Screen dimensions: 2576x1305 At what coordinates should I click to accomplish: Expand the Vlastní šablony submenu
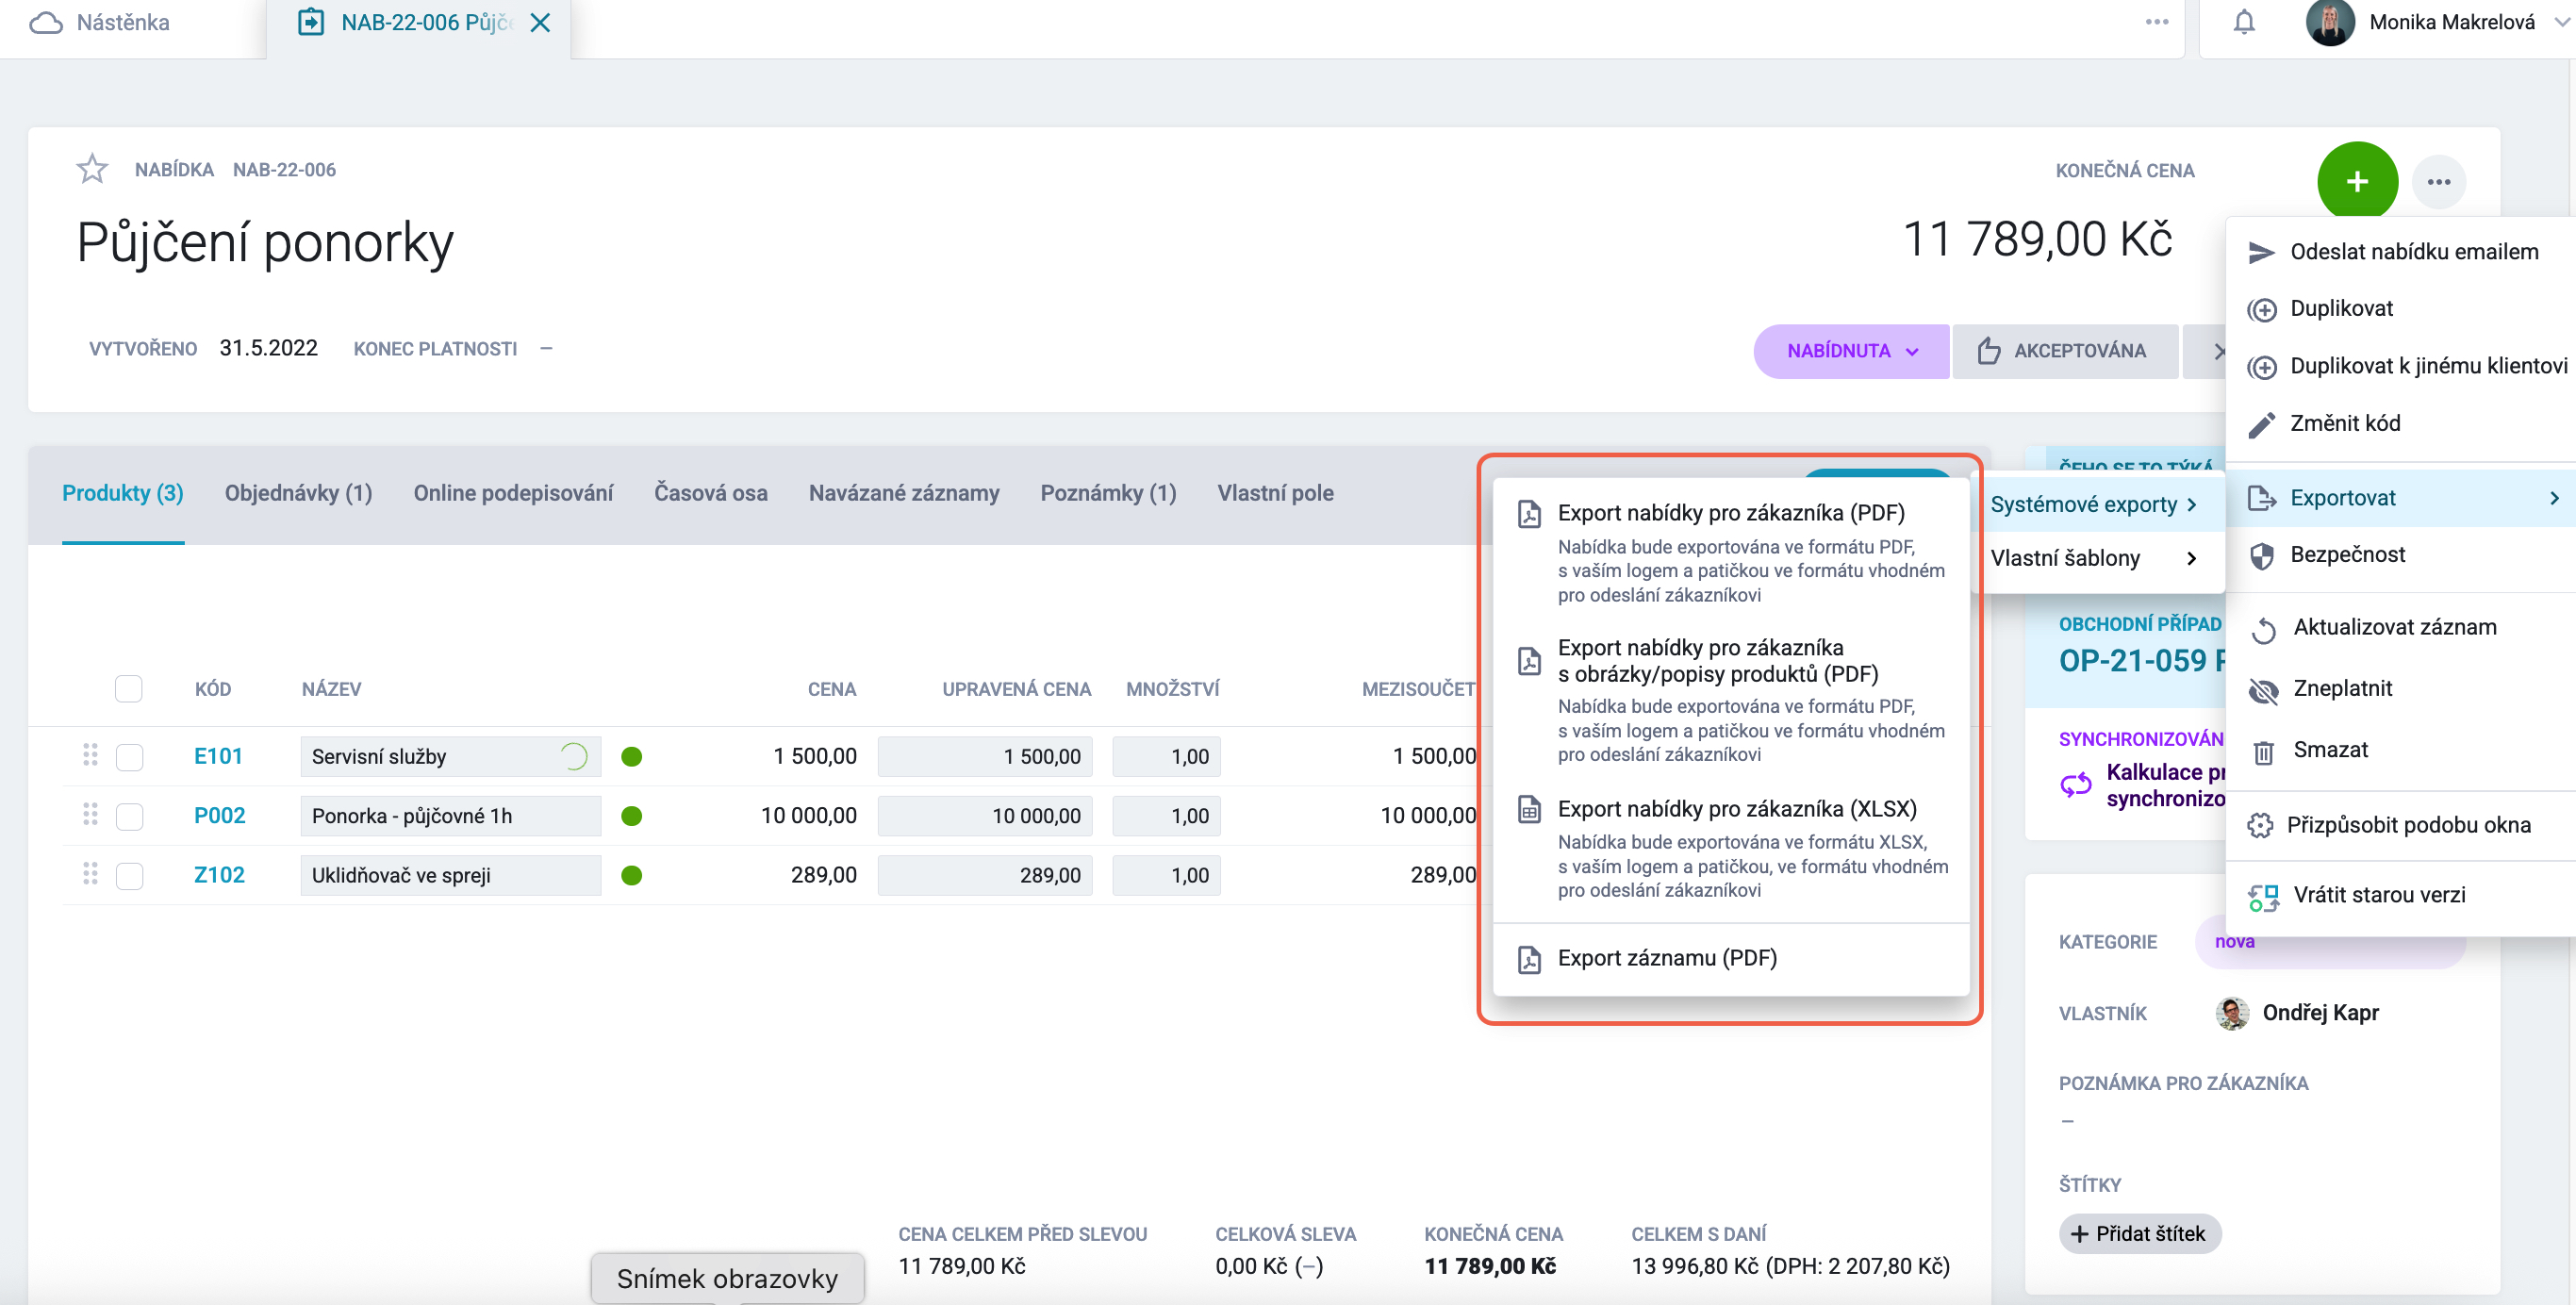[2095, 558]
